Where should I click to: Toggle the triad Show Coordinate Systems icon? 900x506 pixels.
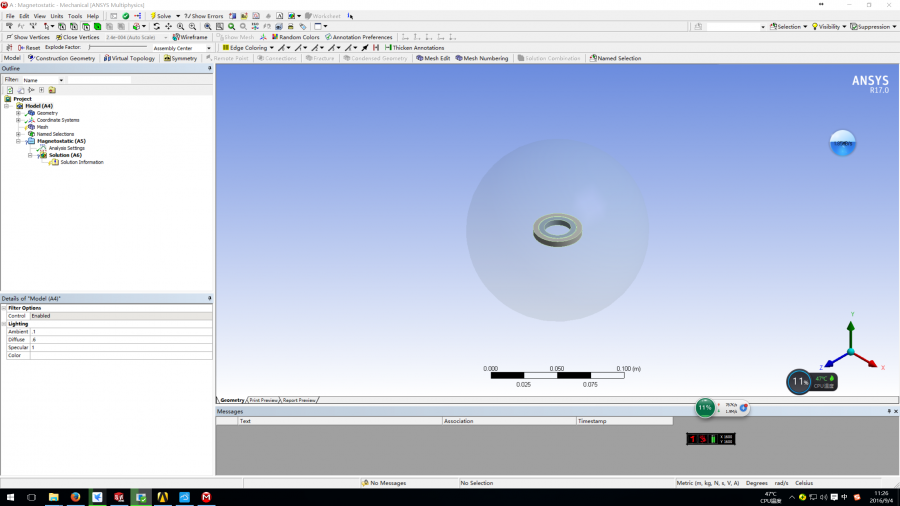click(263, 37)
